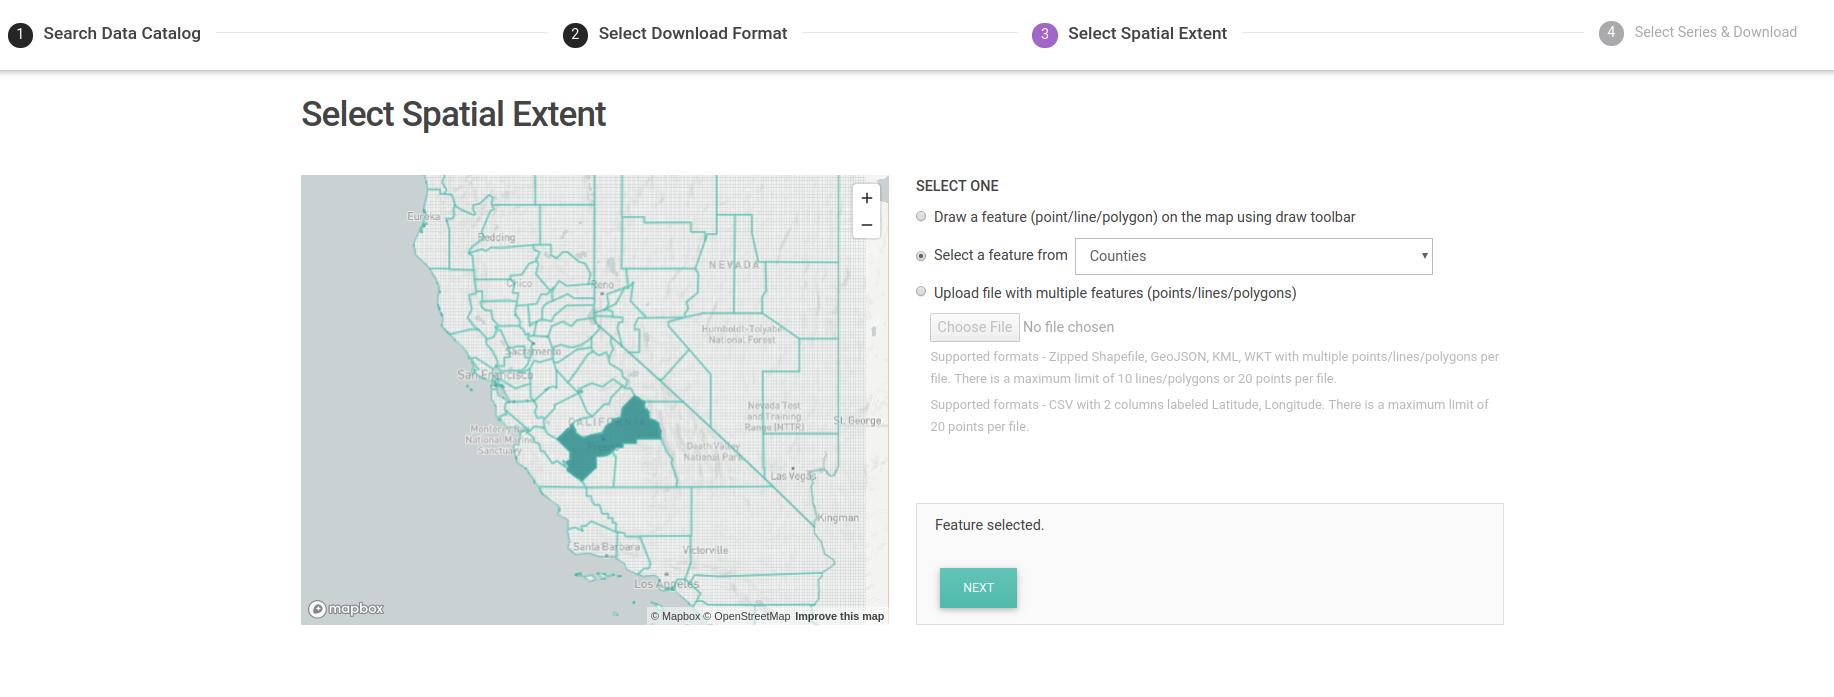Click Humboldt-Toiyabe National Forest label

pos(742,334)
